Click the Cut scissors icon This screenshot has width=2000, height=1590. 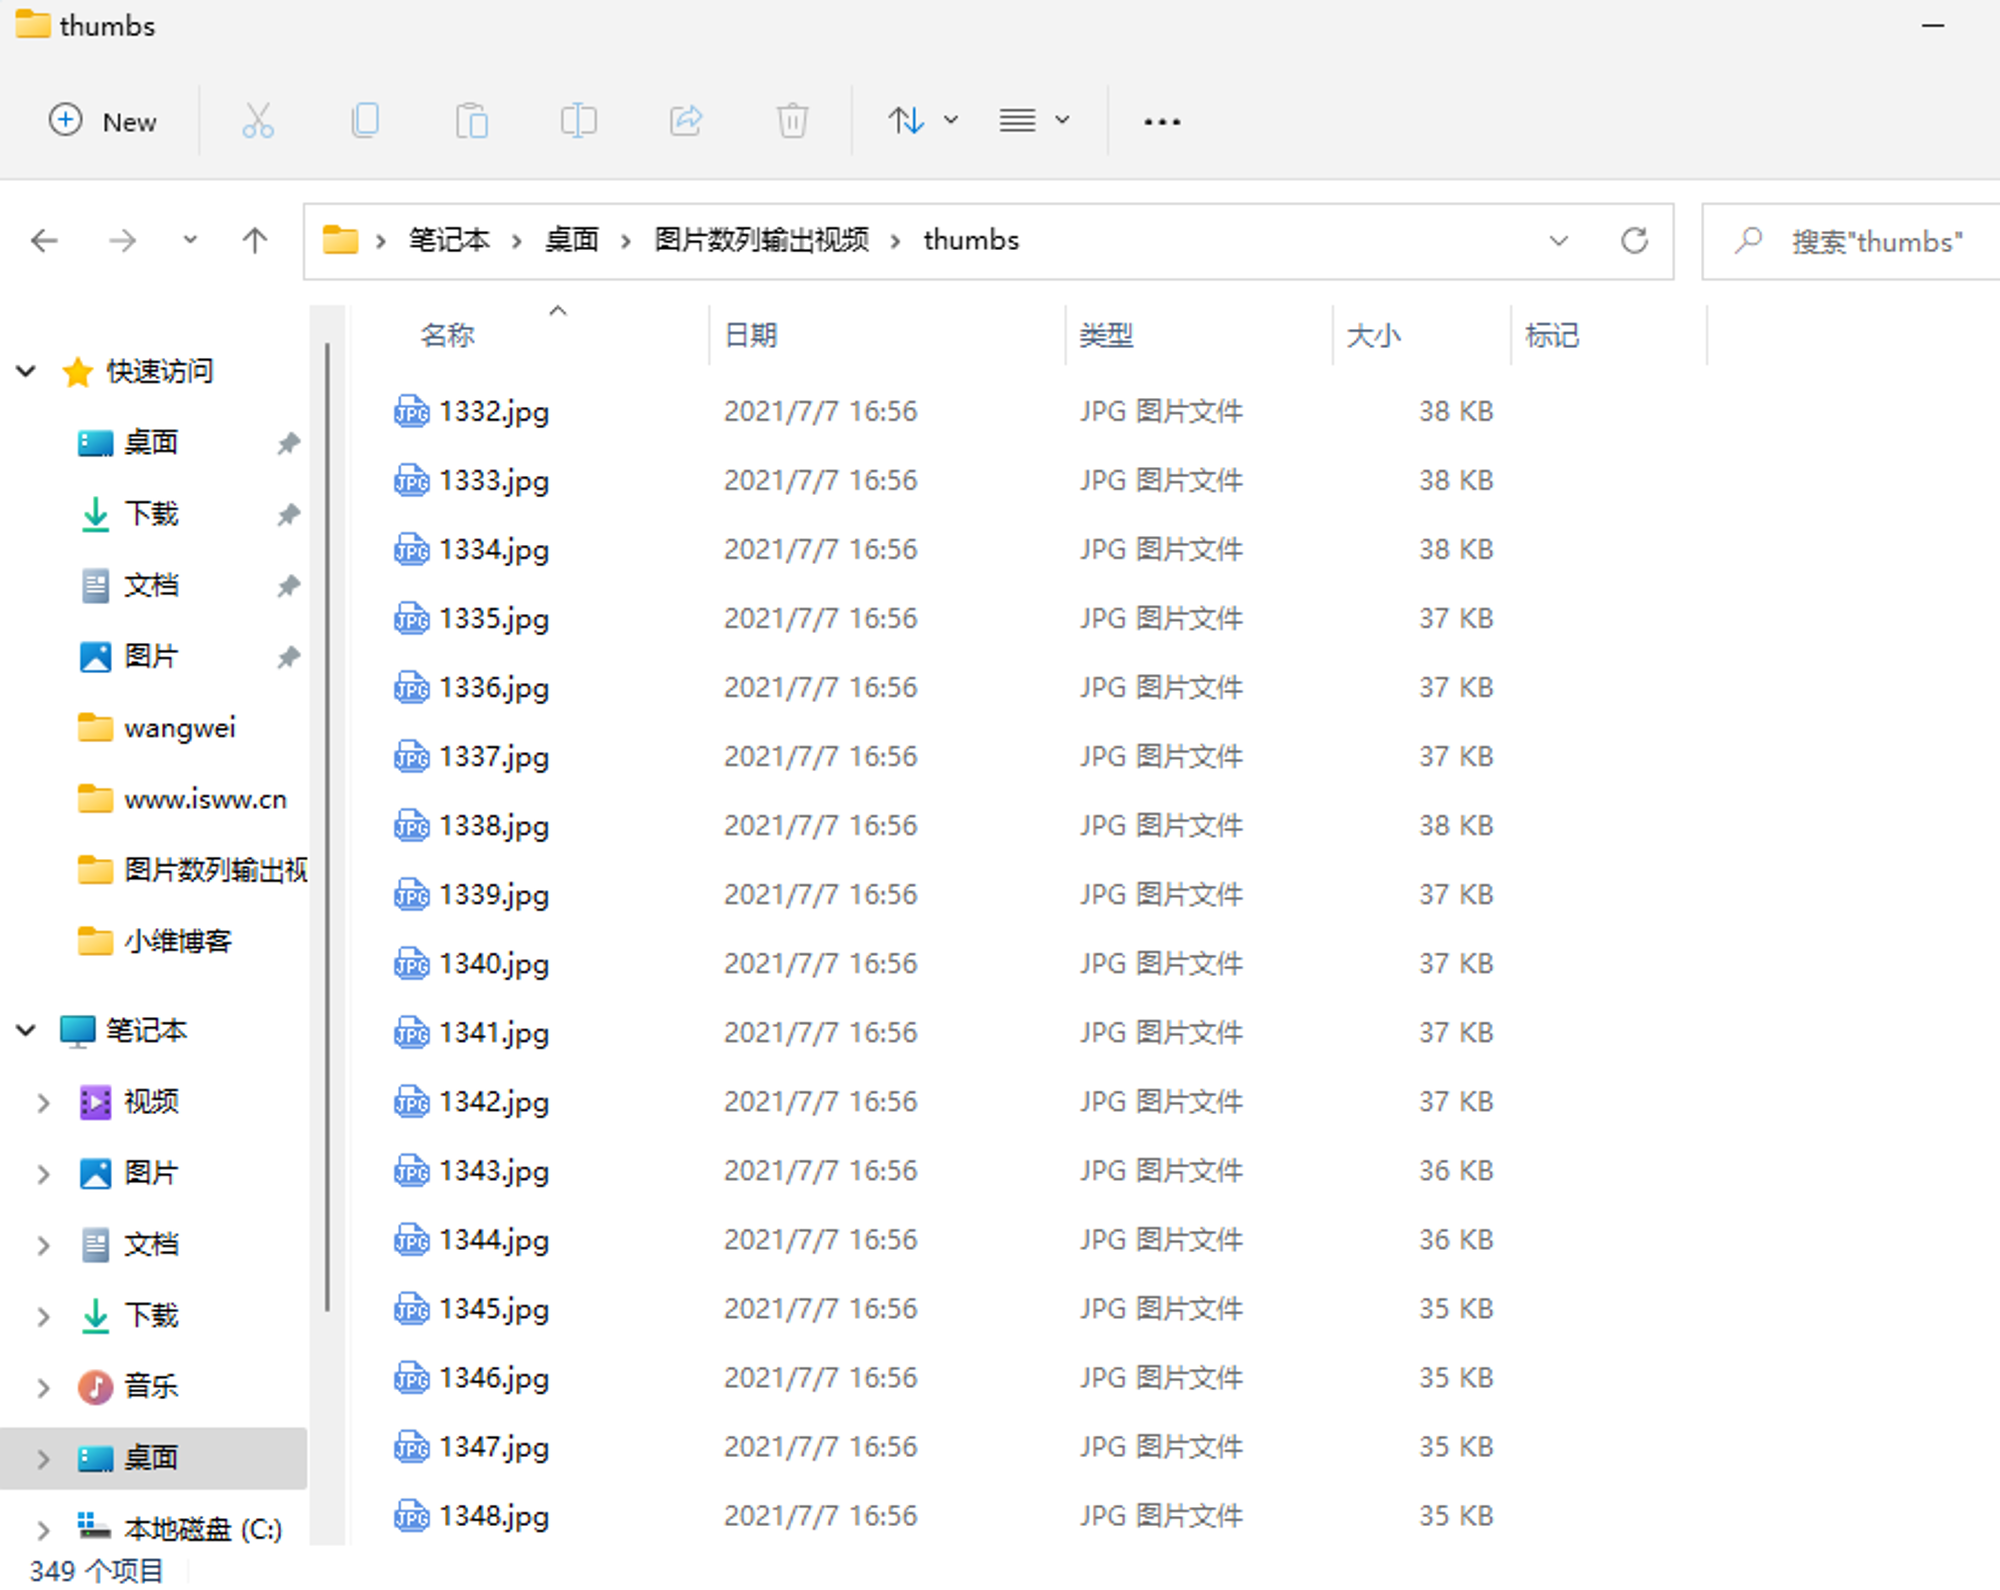pos(258,121)
